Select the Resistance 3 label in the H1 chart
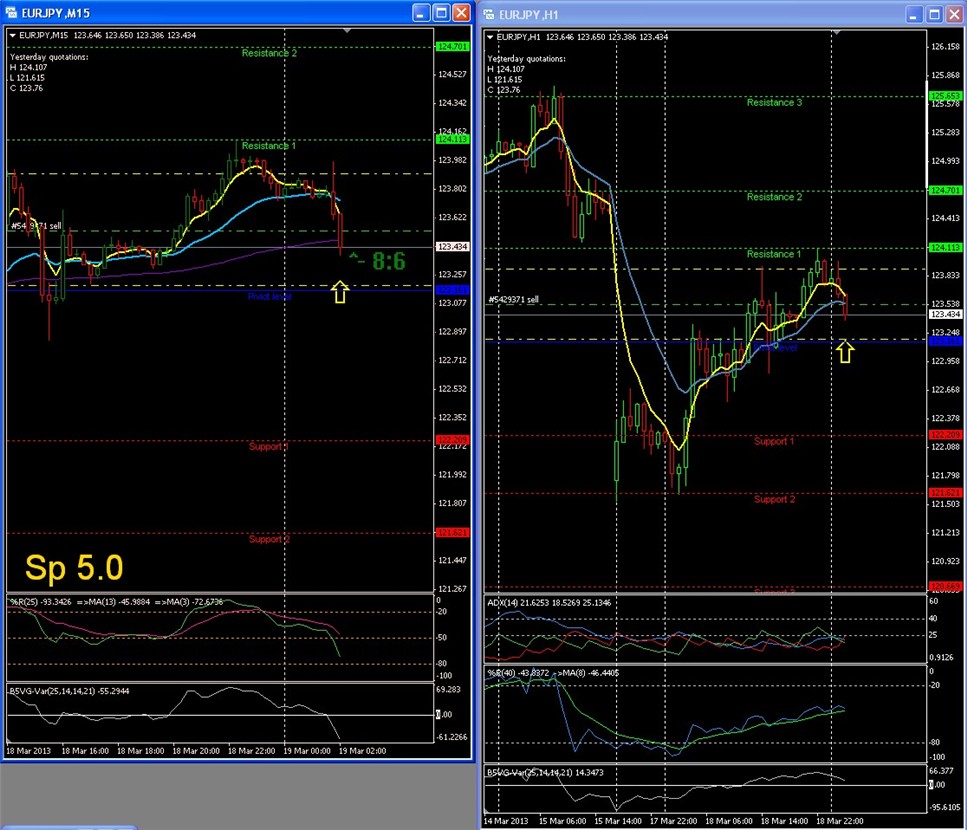Screen dimensions: 967x830 [774, 102]
